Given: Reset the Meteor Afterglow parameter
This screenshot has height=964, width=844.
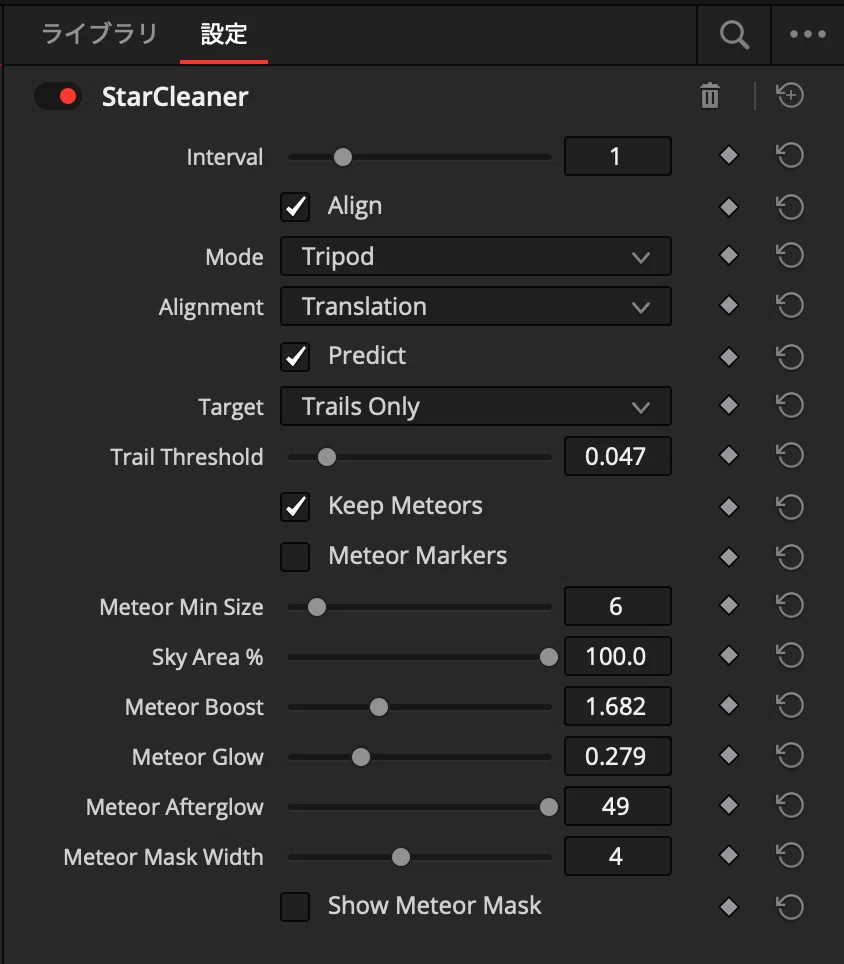Looking at the screenshot, I should point(790,805).
